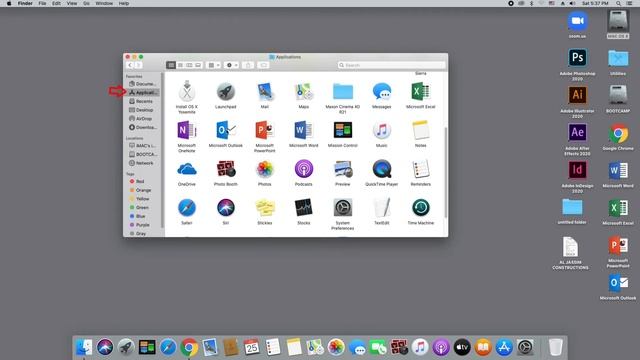Click the Edit Tags toolbar button
Viewport: 640px width, 360px height.
[x=264, y=65]
